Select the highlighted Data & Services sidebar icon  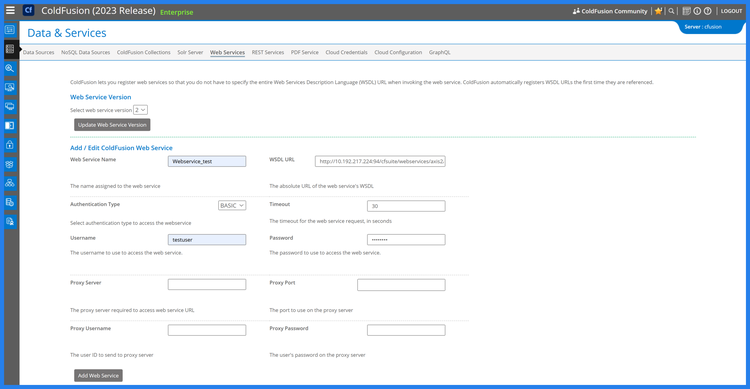(10, 49)
